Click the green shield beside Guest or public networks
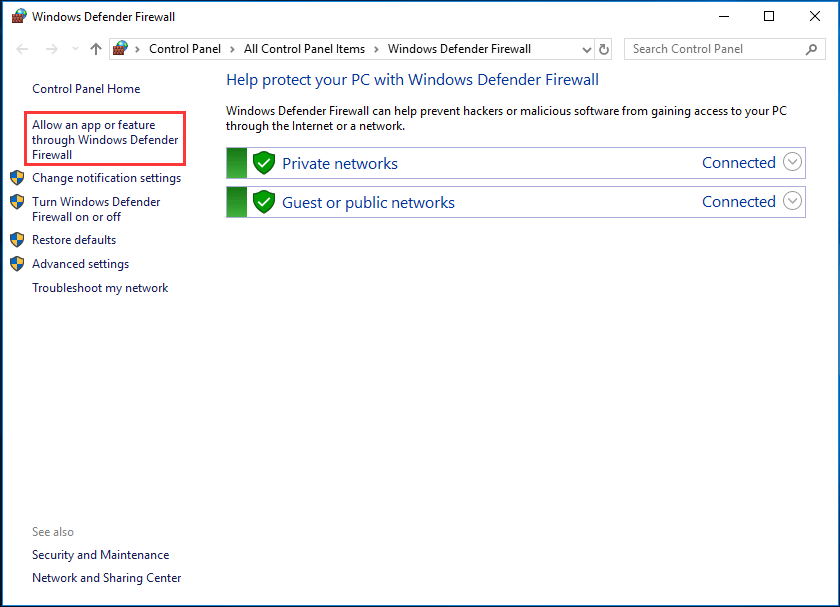 coord(262,201)
